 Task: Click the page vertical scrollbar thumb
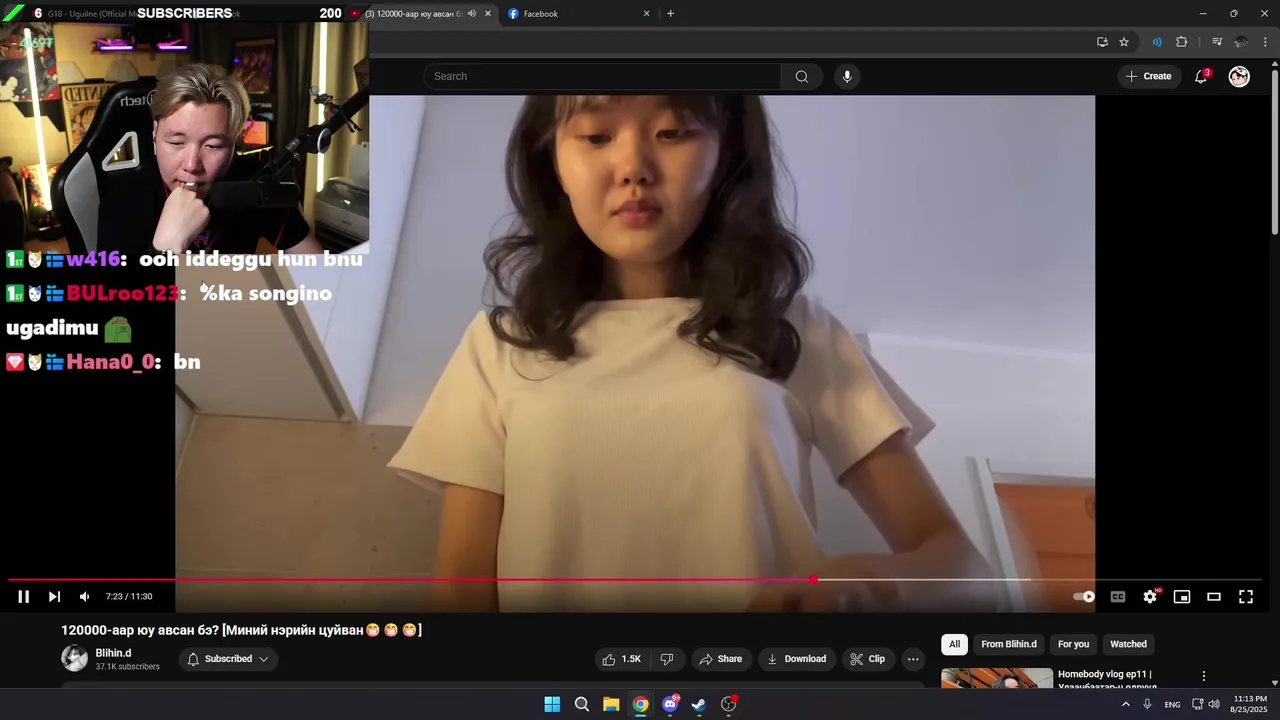tap(1275, 152)
